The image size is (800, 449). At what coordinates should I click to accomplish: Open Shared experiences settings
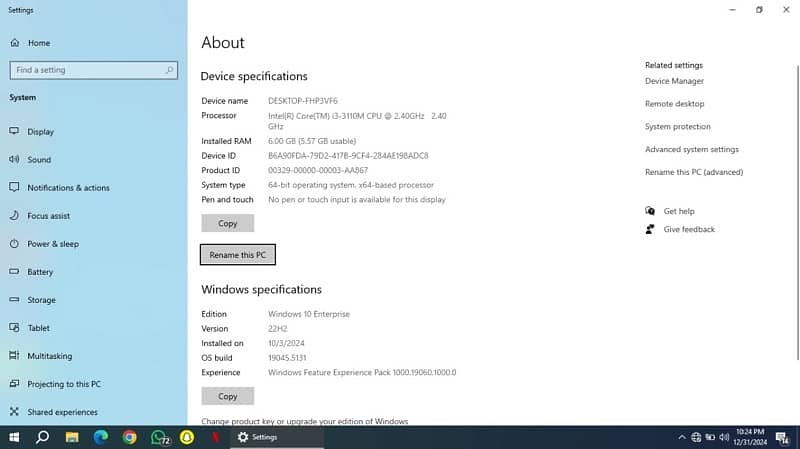[x=61, y=412]
